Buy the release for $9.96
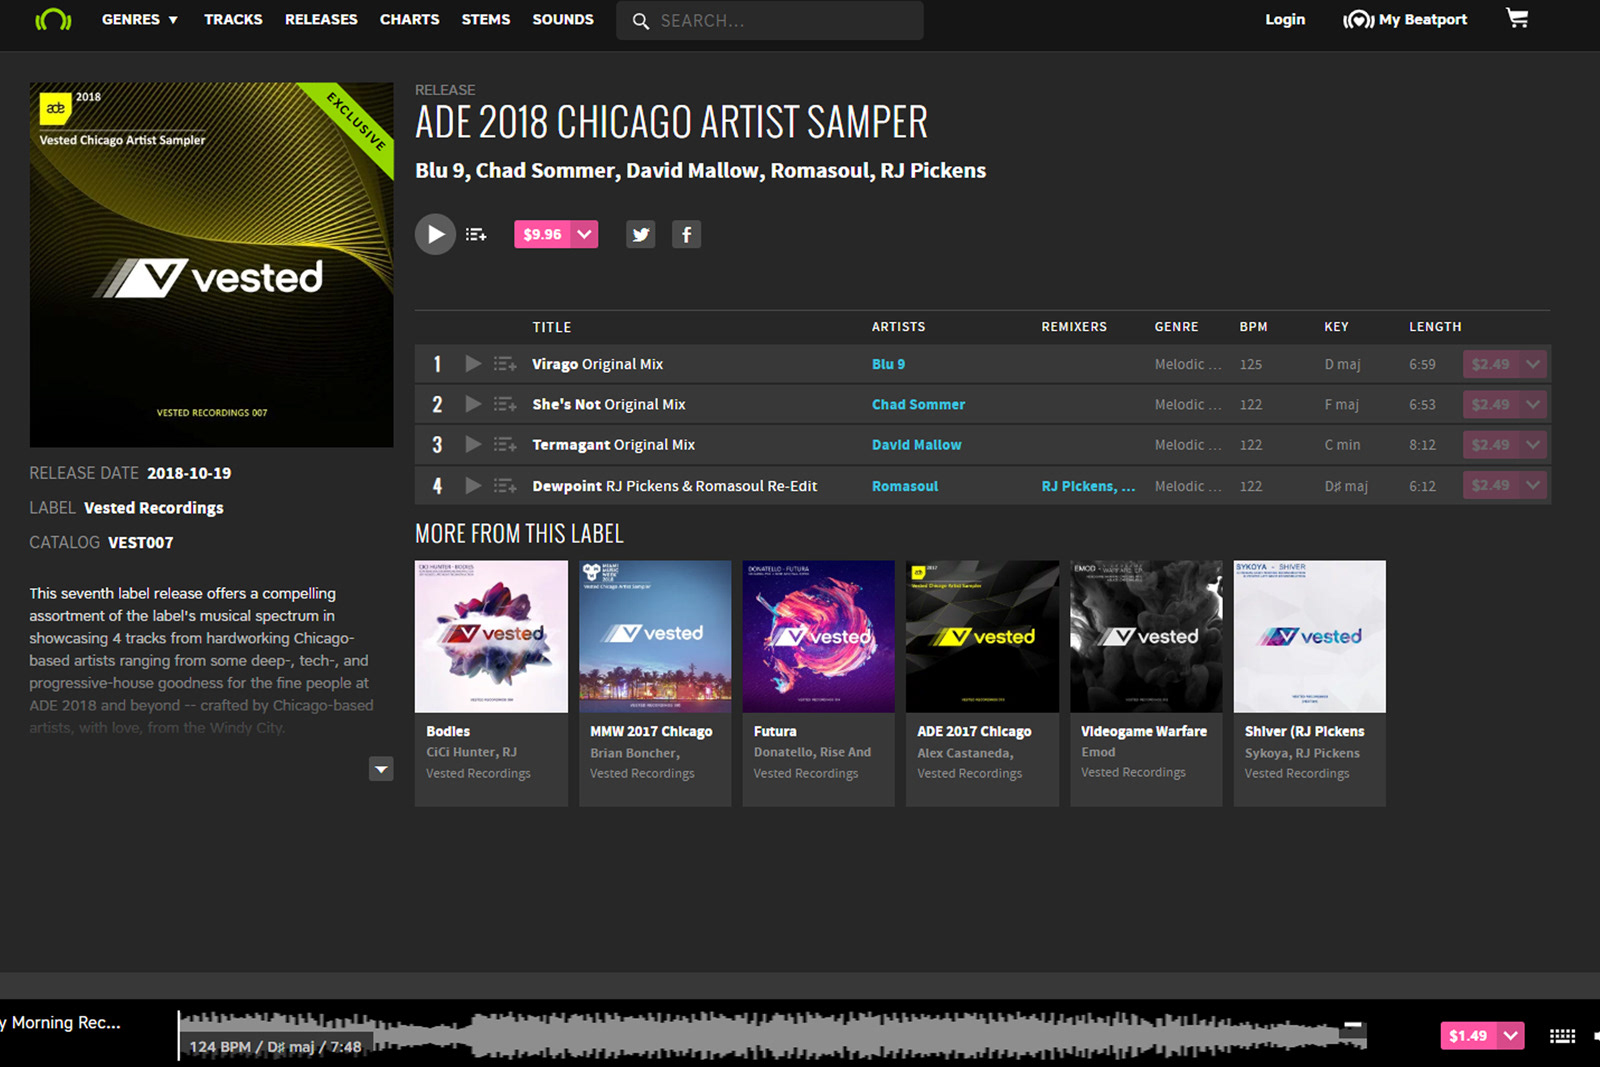The height and width of the screenshot is (1067, 1600). click(x=543, y=234)
